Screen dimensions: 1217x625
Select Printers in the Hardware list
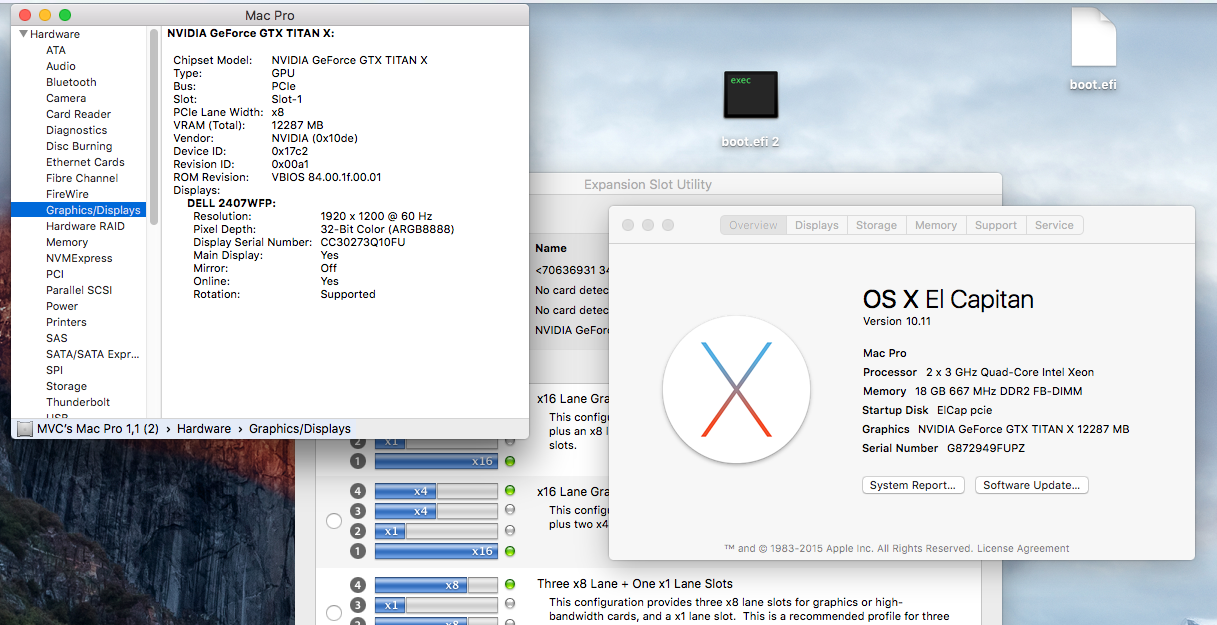pos(66,322)
